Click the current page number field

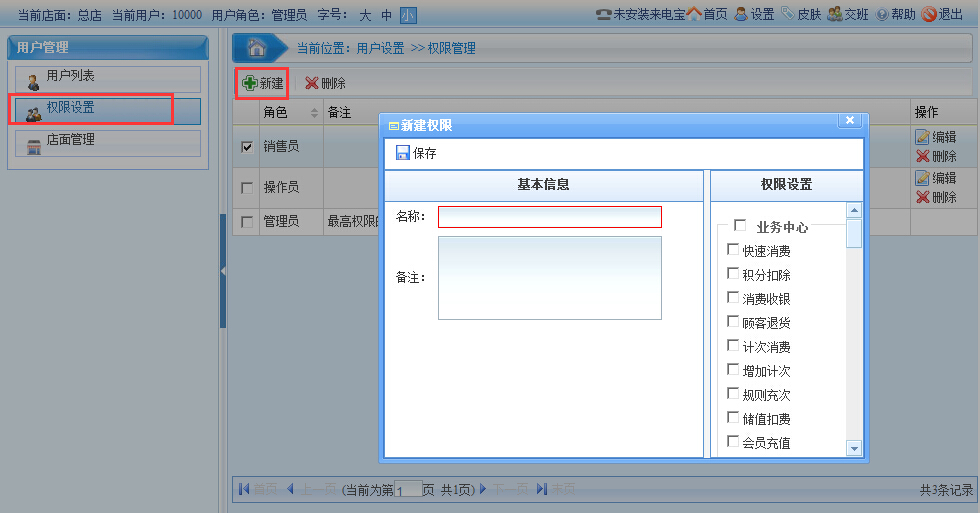[408, 491]
